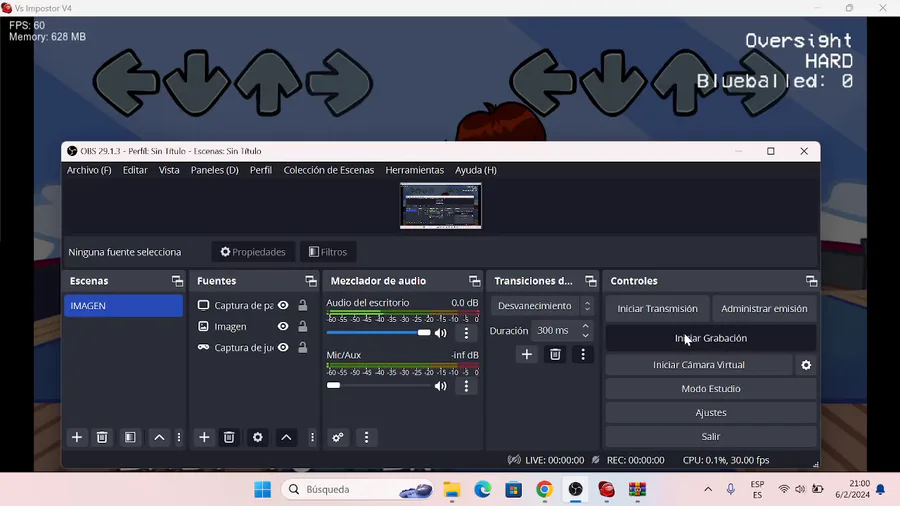
Task: Adjust Mic/Aux volume slider
Action: point(378,386)
